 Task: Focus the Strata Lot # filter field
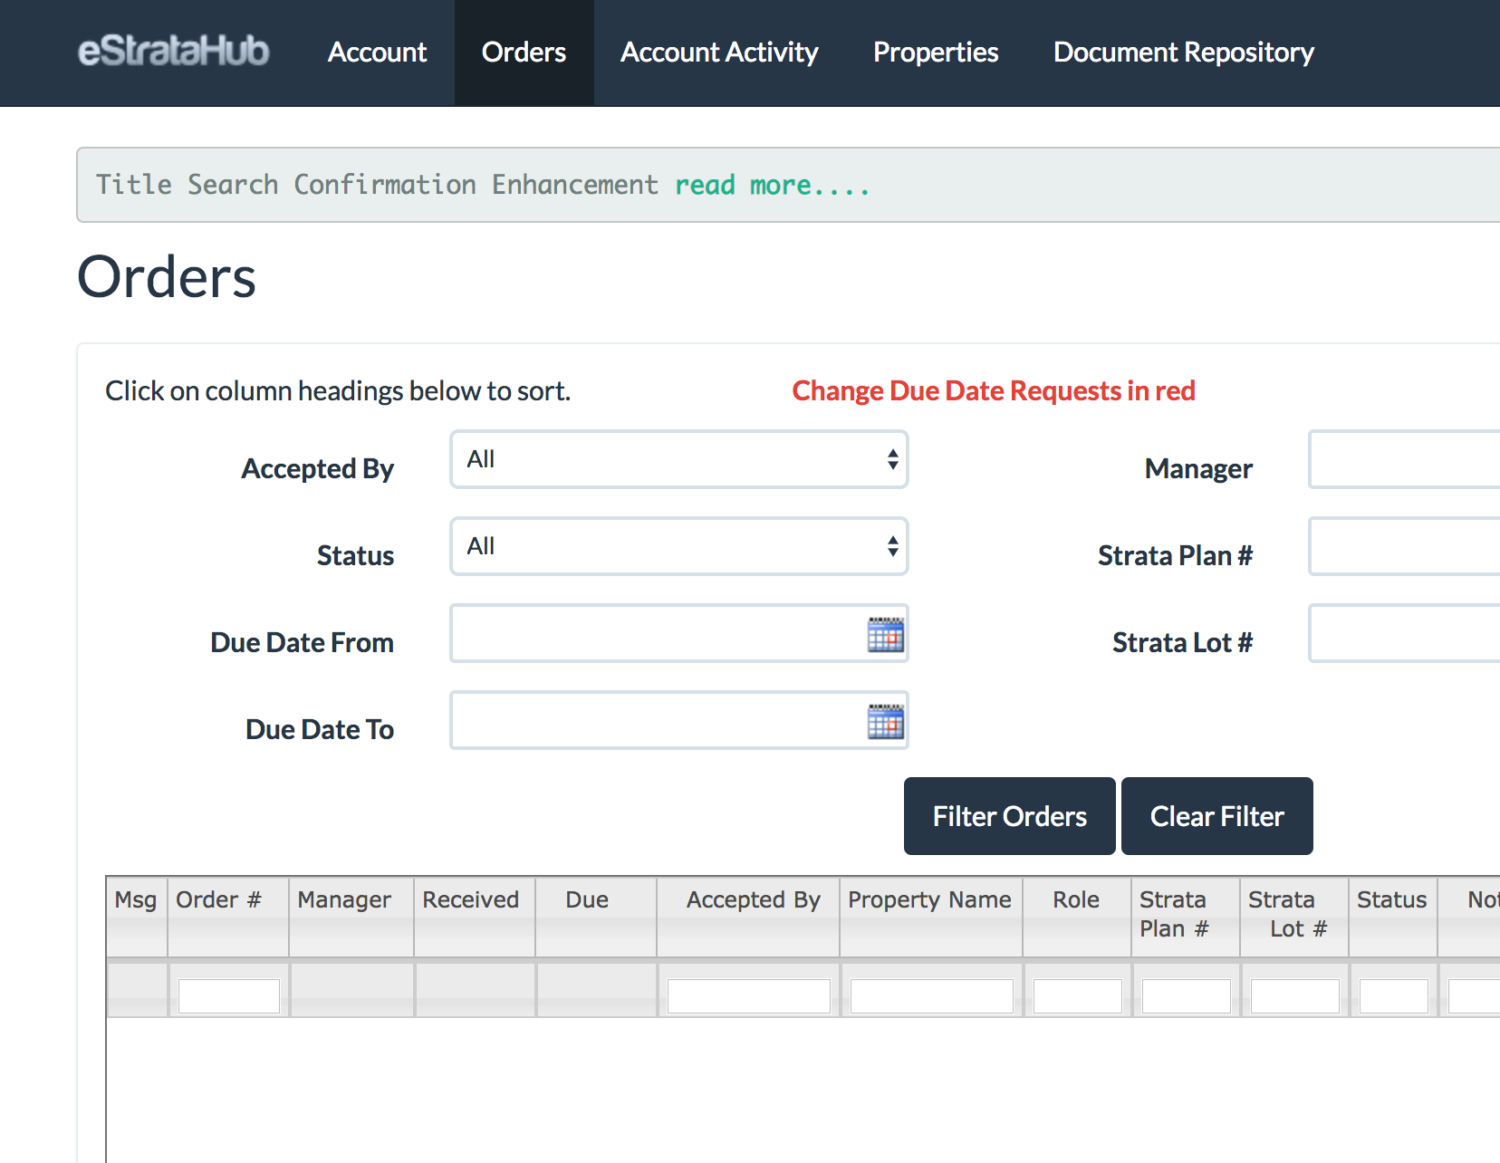[x=1404, y=633]
